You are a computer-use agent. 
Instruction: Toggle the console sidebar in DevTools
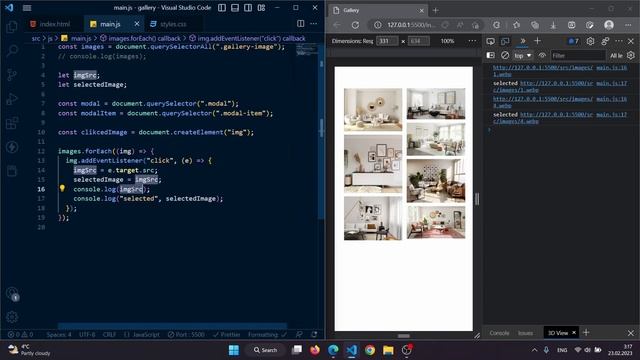(x=490, y=55)
